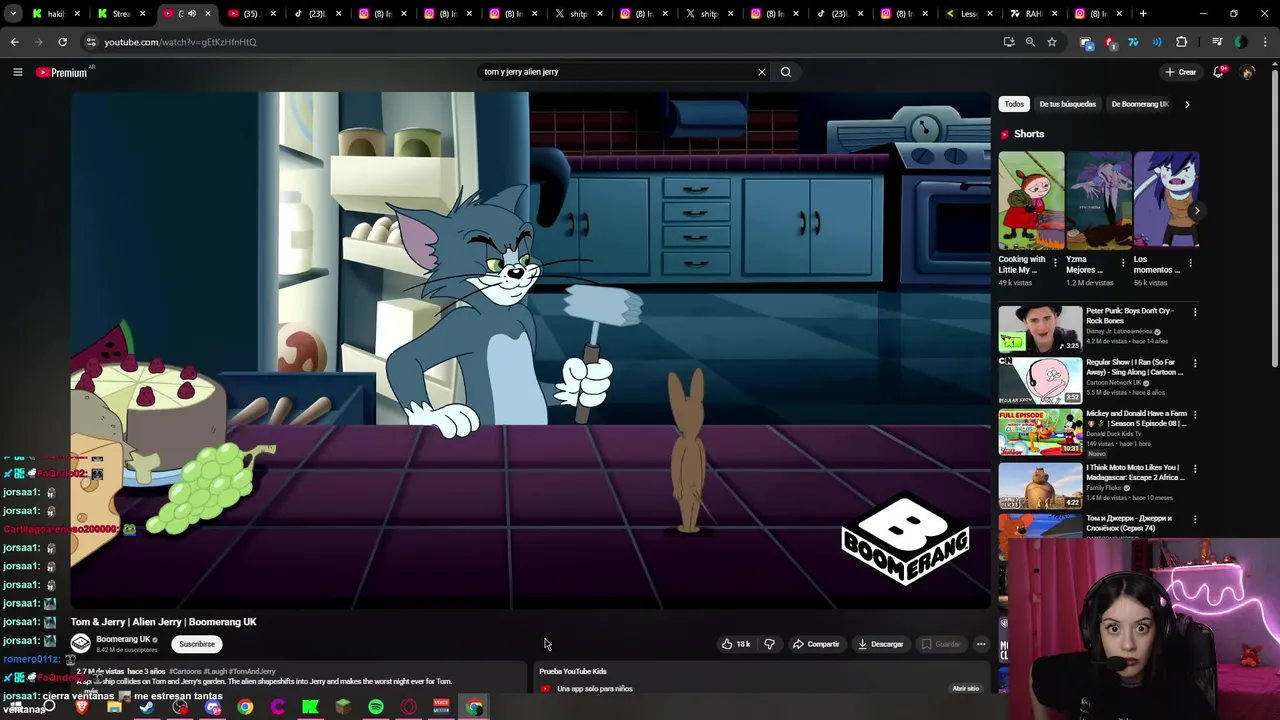Clear the search box text with X

coord(761,72)
